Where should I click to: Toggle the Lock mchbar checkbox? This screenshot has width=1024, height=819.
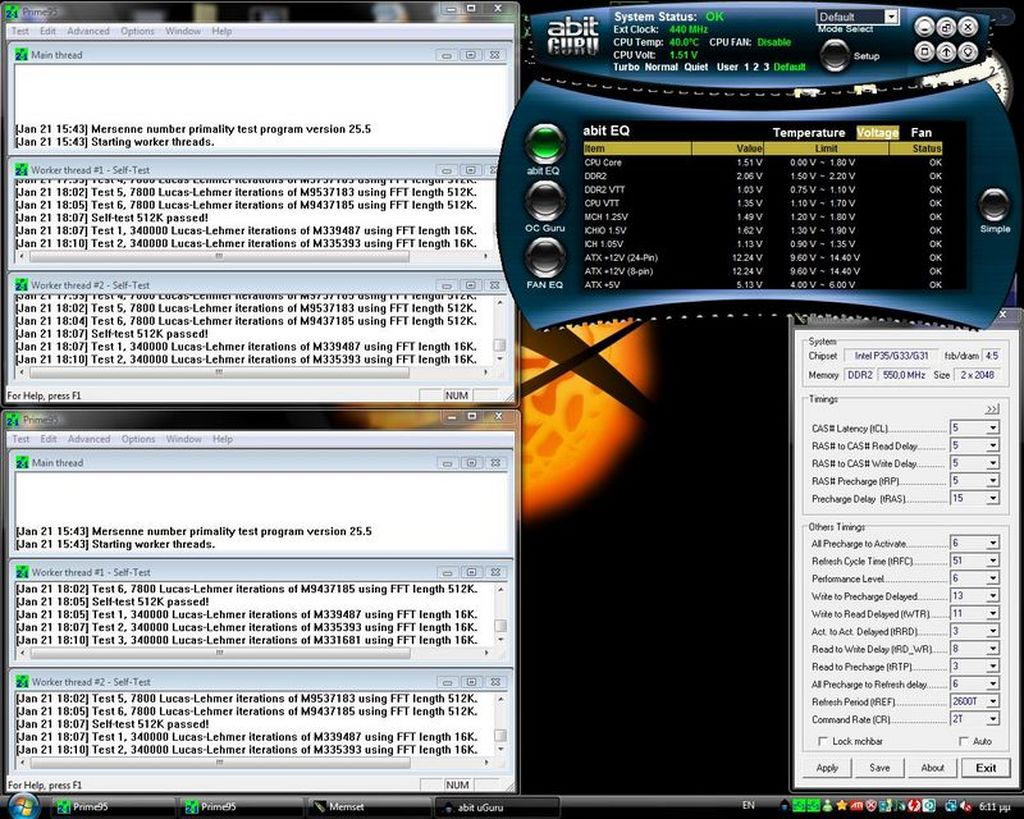point(823,741)
